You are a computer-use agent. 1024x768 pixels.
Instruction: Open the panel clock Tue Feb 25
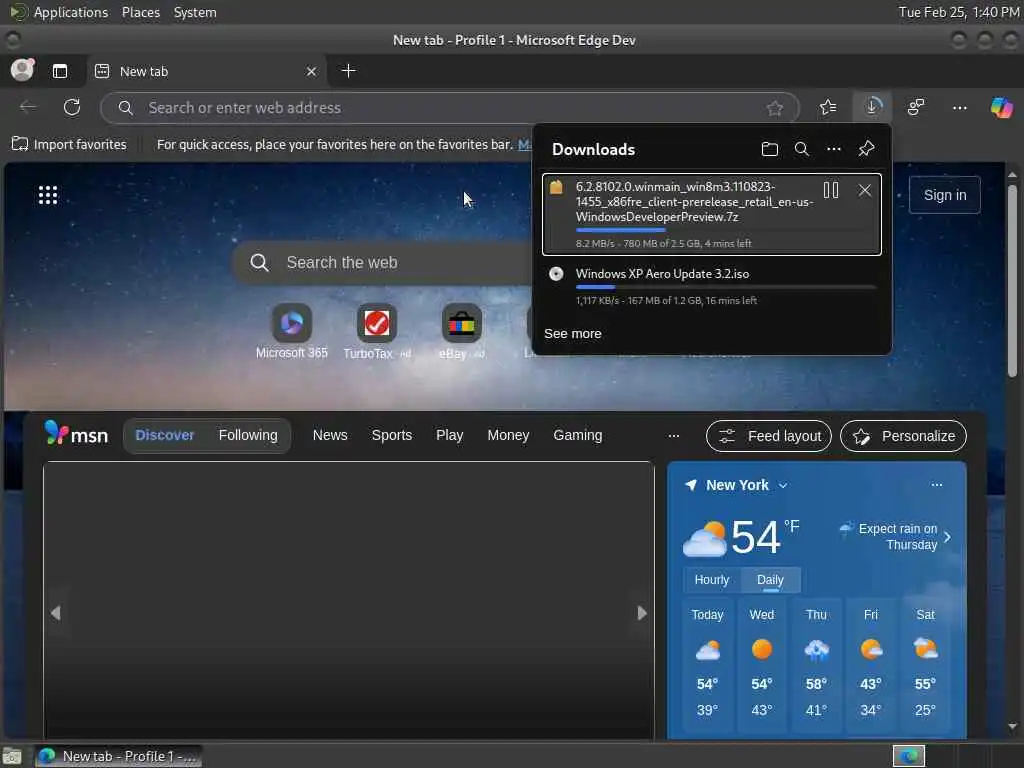pos(958,12)
